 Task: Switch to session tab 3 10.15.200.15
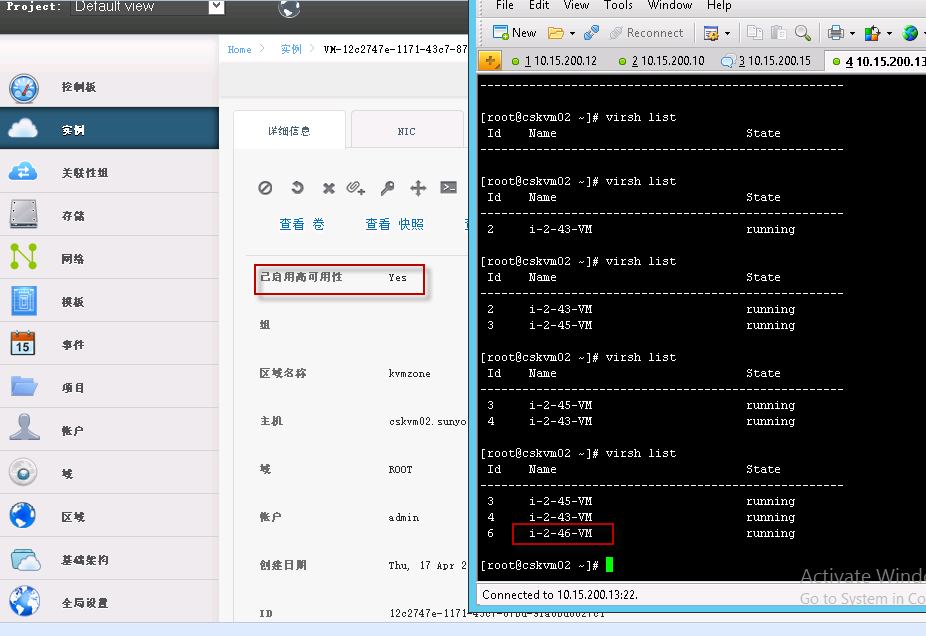tap(767, 61)
